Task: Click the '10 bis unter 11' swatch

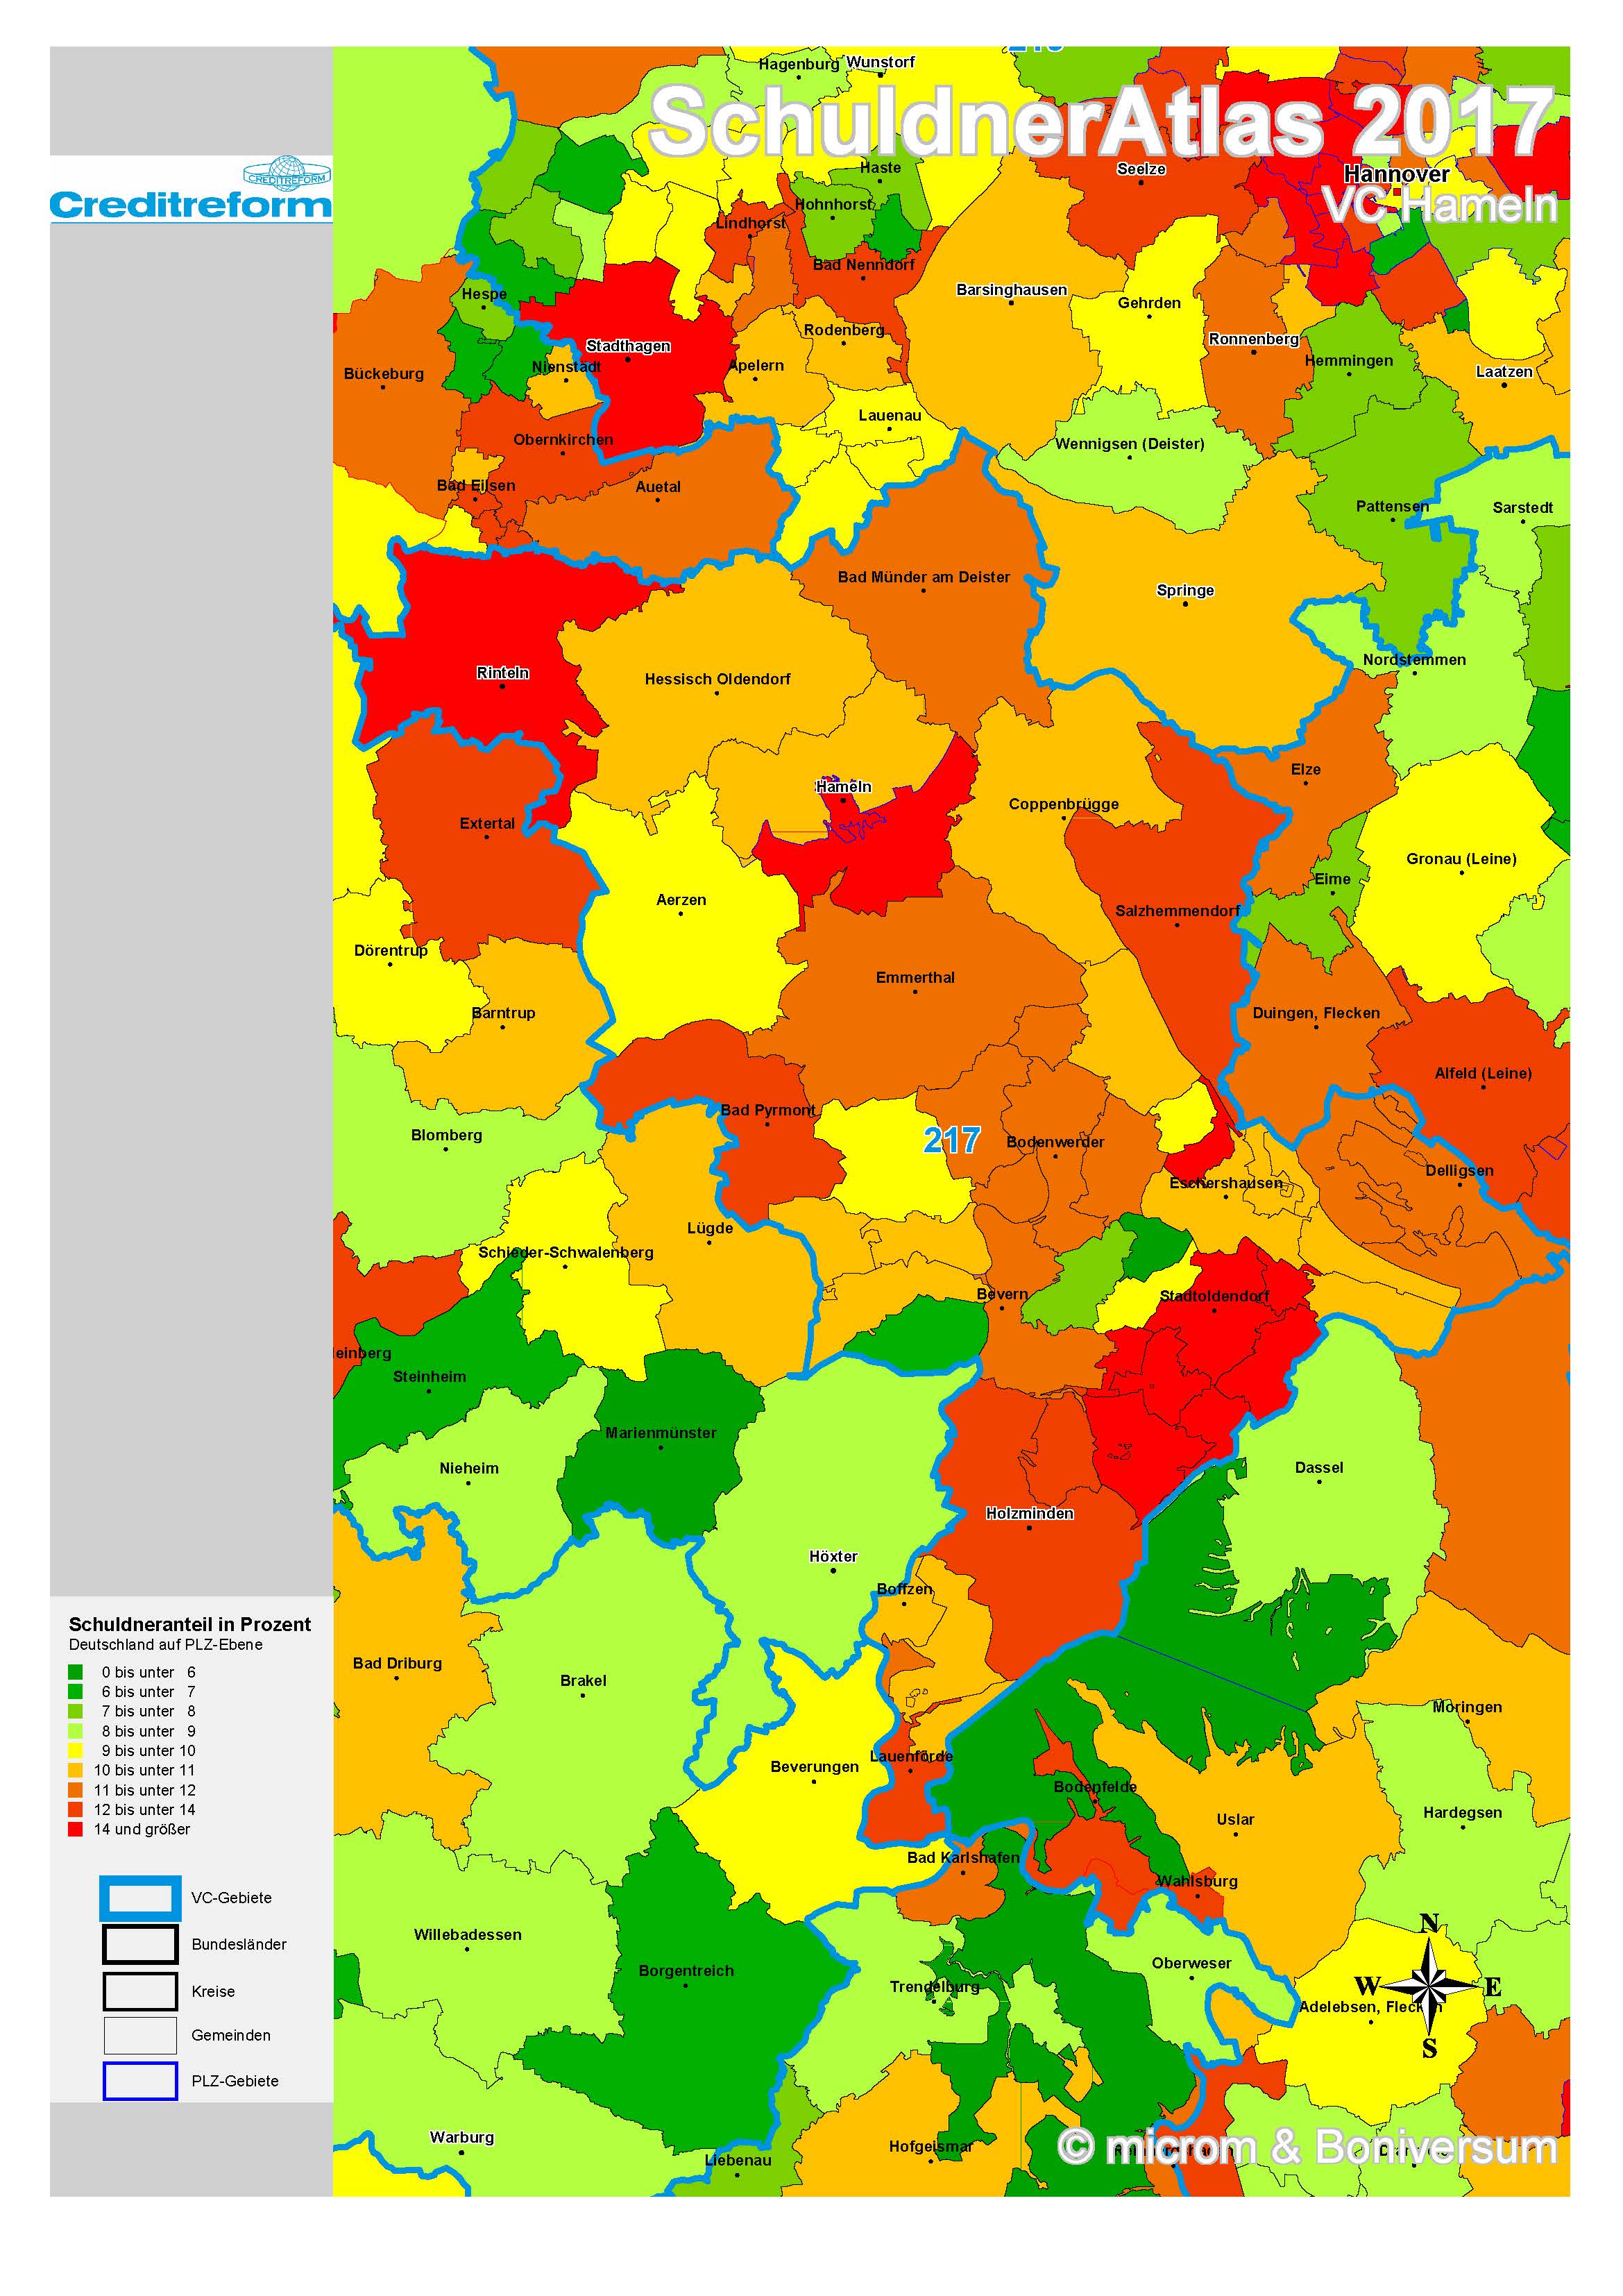Action: coord(75,1770)
